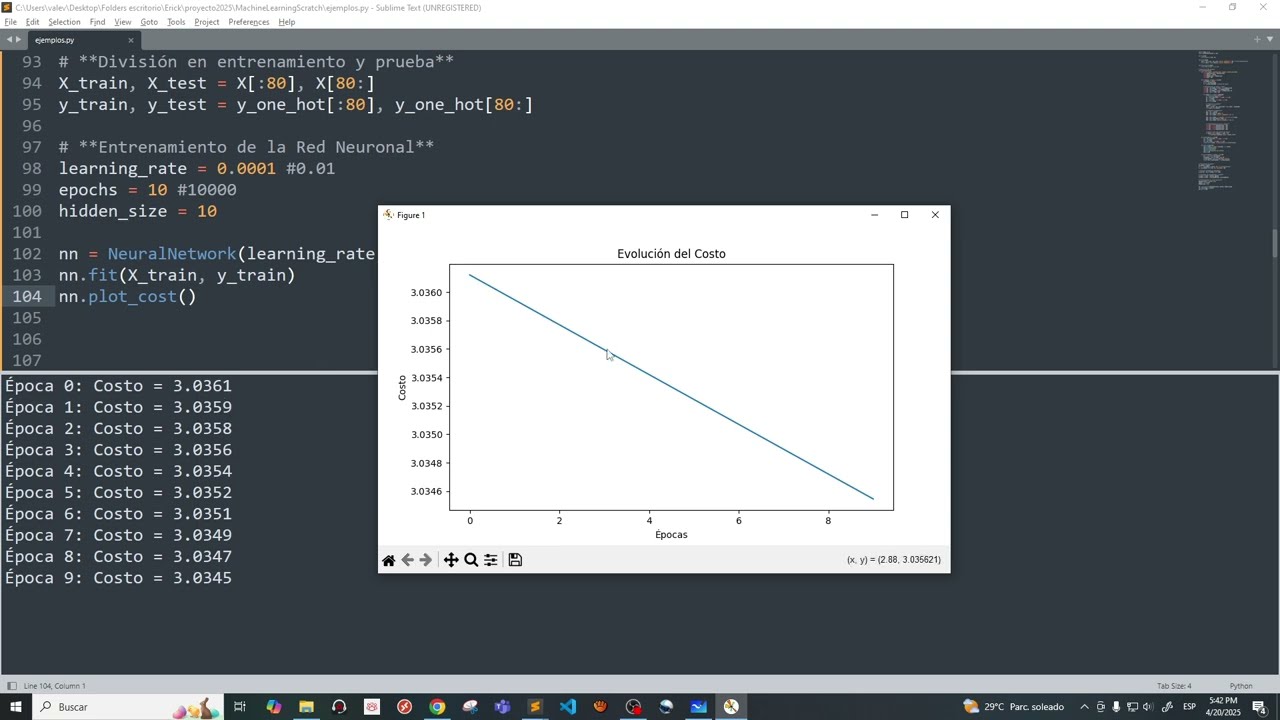This screenshot has width=1280, height=720.
Task: Close the Figure 1 window
Action: pos(935,215)
